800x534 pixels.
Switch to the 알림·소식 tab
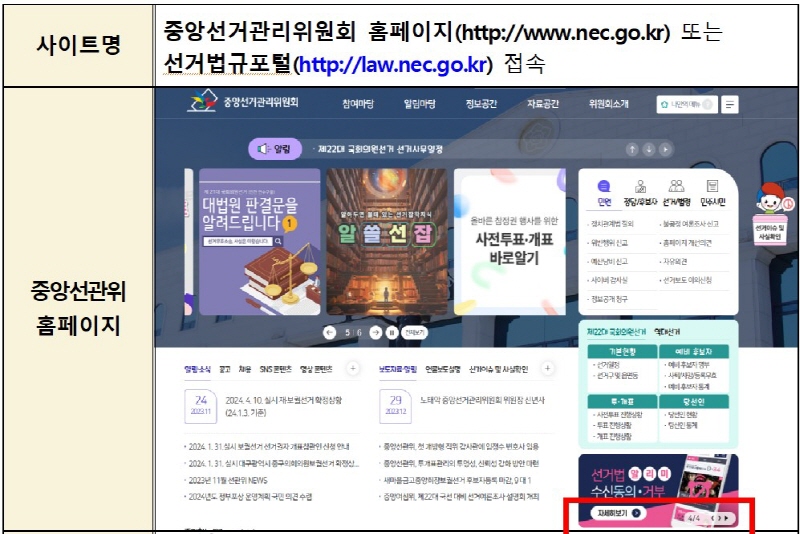197,369
